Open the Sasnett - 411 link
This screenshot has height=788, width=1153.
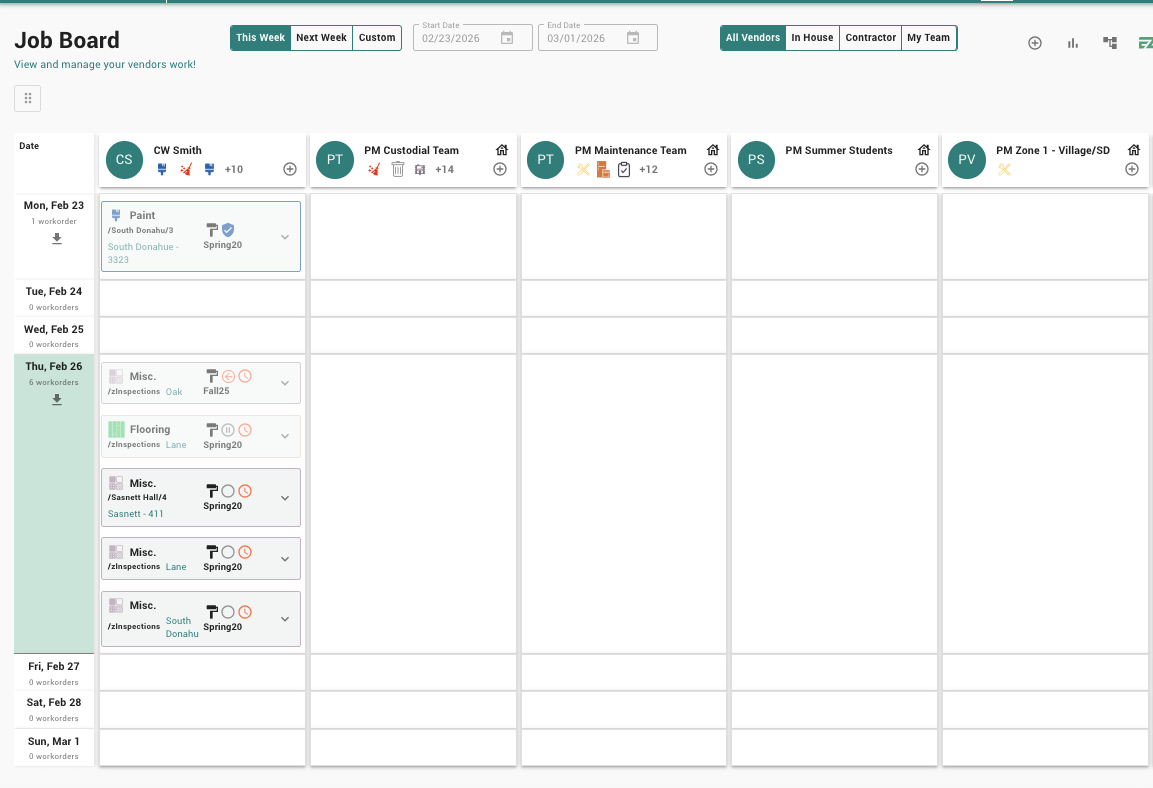click(x=135, y=514)
